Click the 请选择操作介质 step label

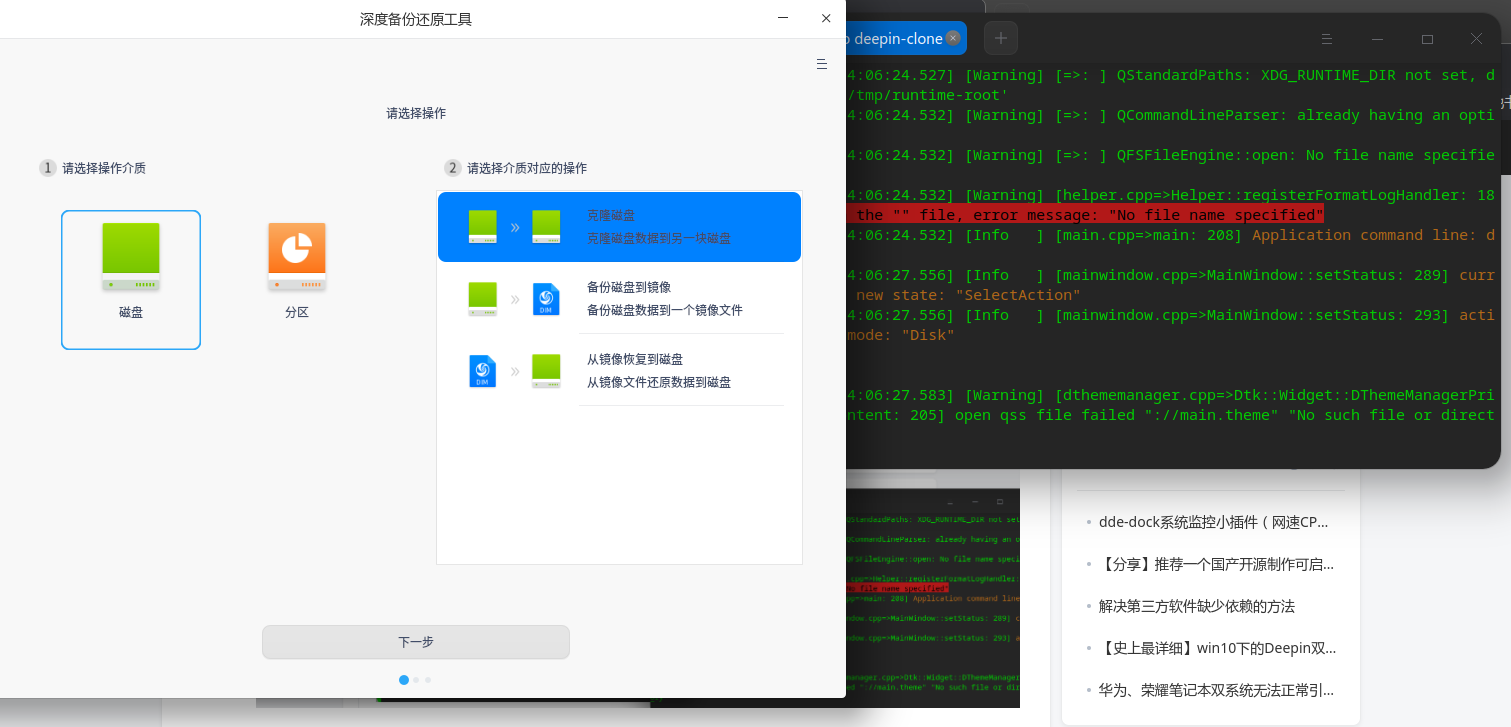click(104, 168)
